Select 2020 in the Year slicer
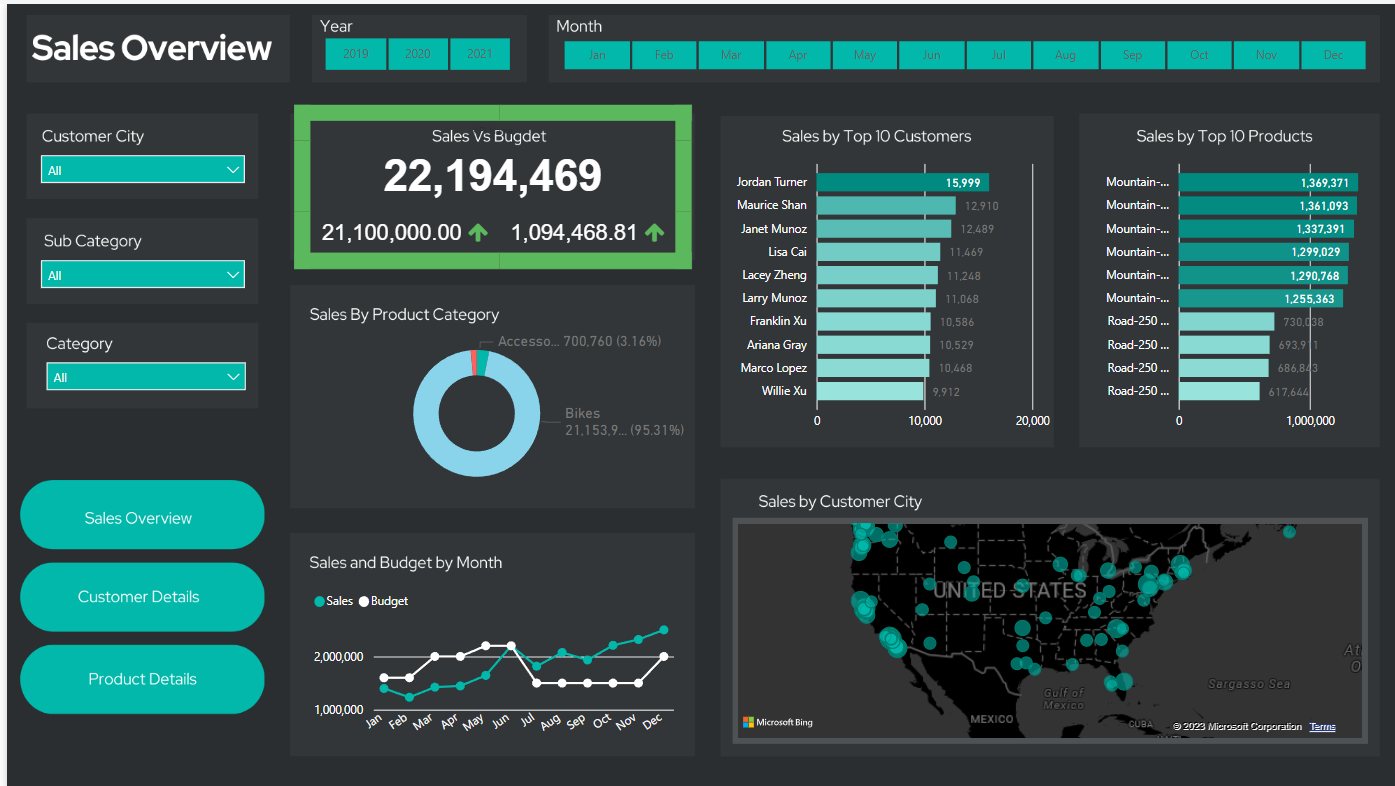 click(418, 54)
